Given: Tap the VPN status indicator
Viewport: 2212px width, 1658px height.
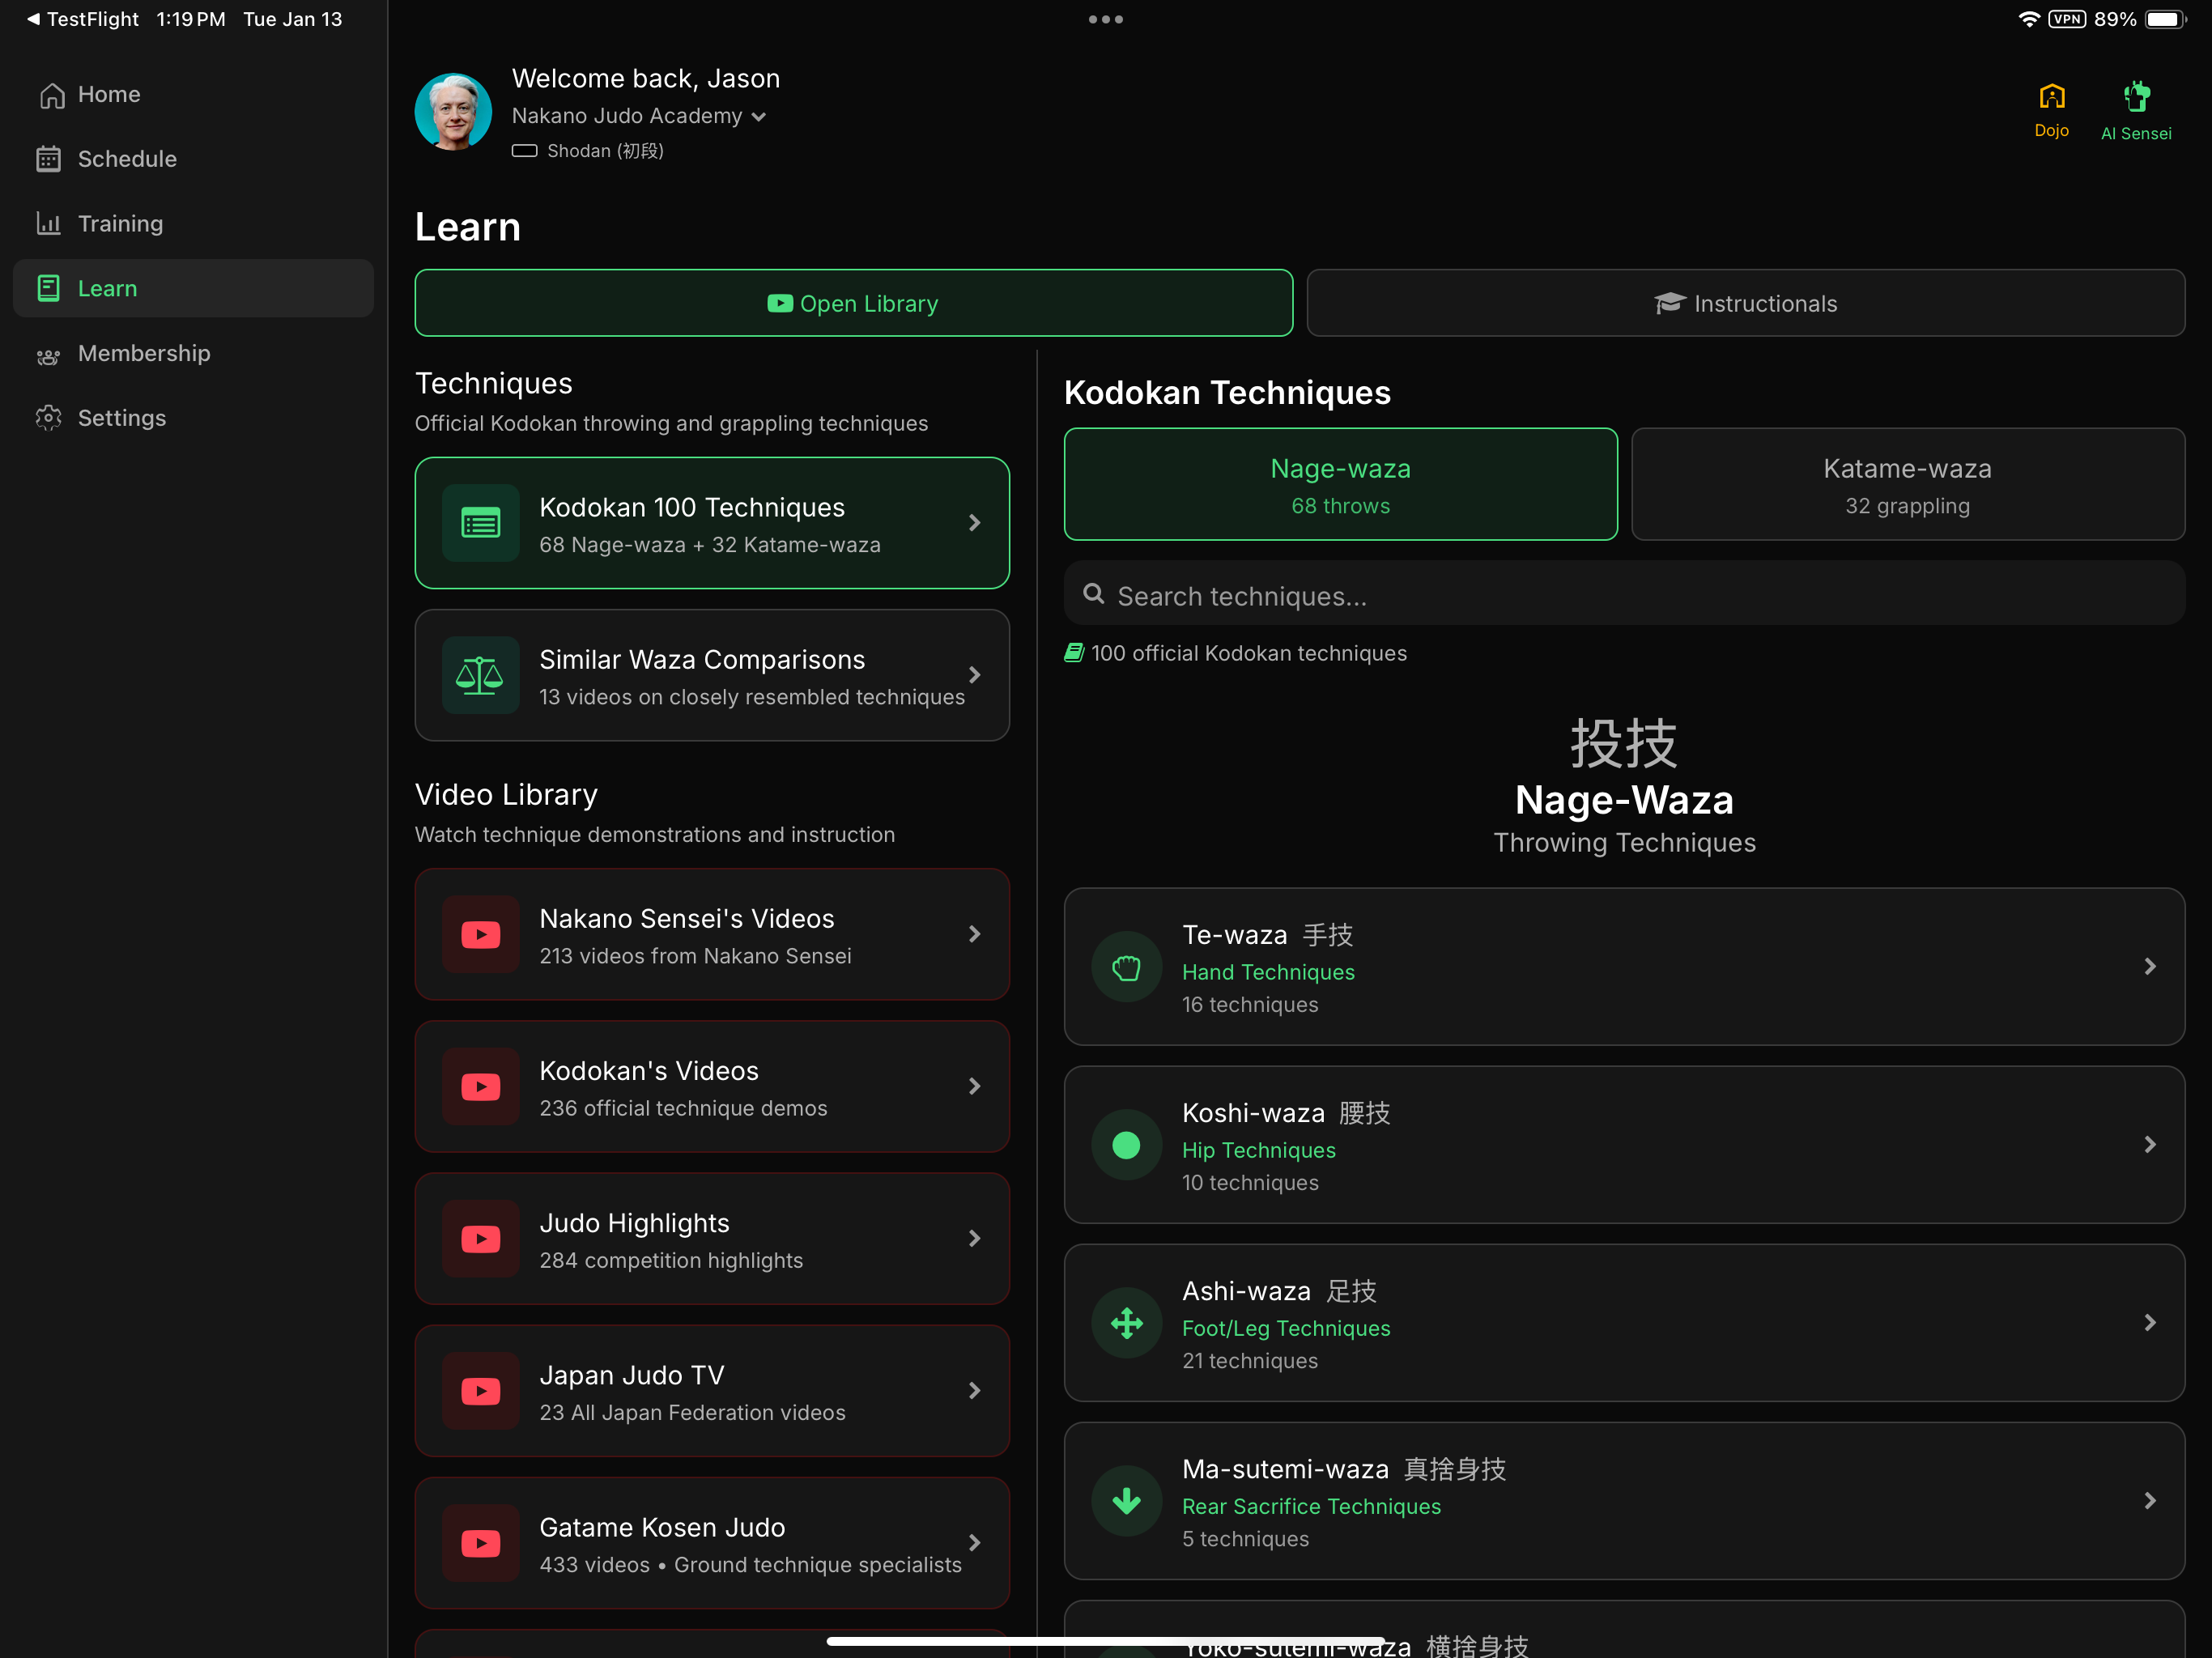Looking at the screenshot, I should pyautogui.click(x=2066, y=19).
